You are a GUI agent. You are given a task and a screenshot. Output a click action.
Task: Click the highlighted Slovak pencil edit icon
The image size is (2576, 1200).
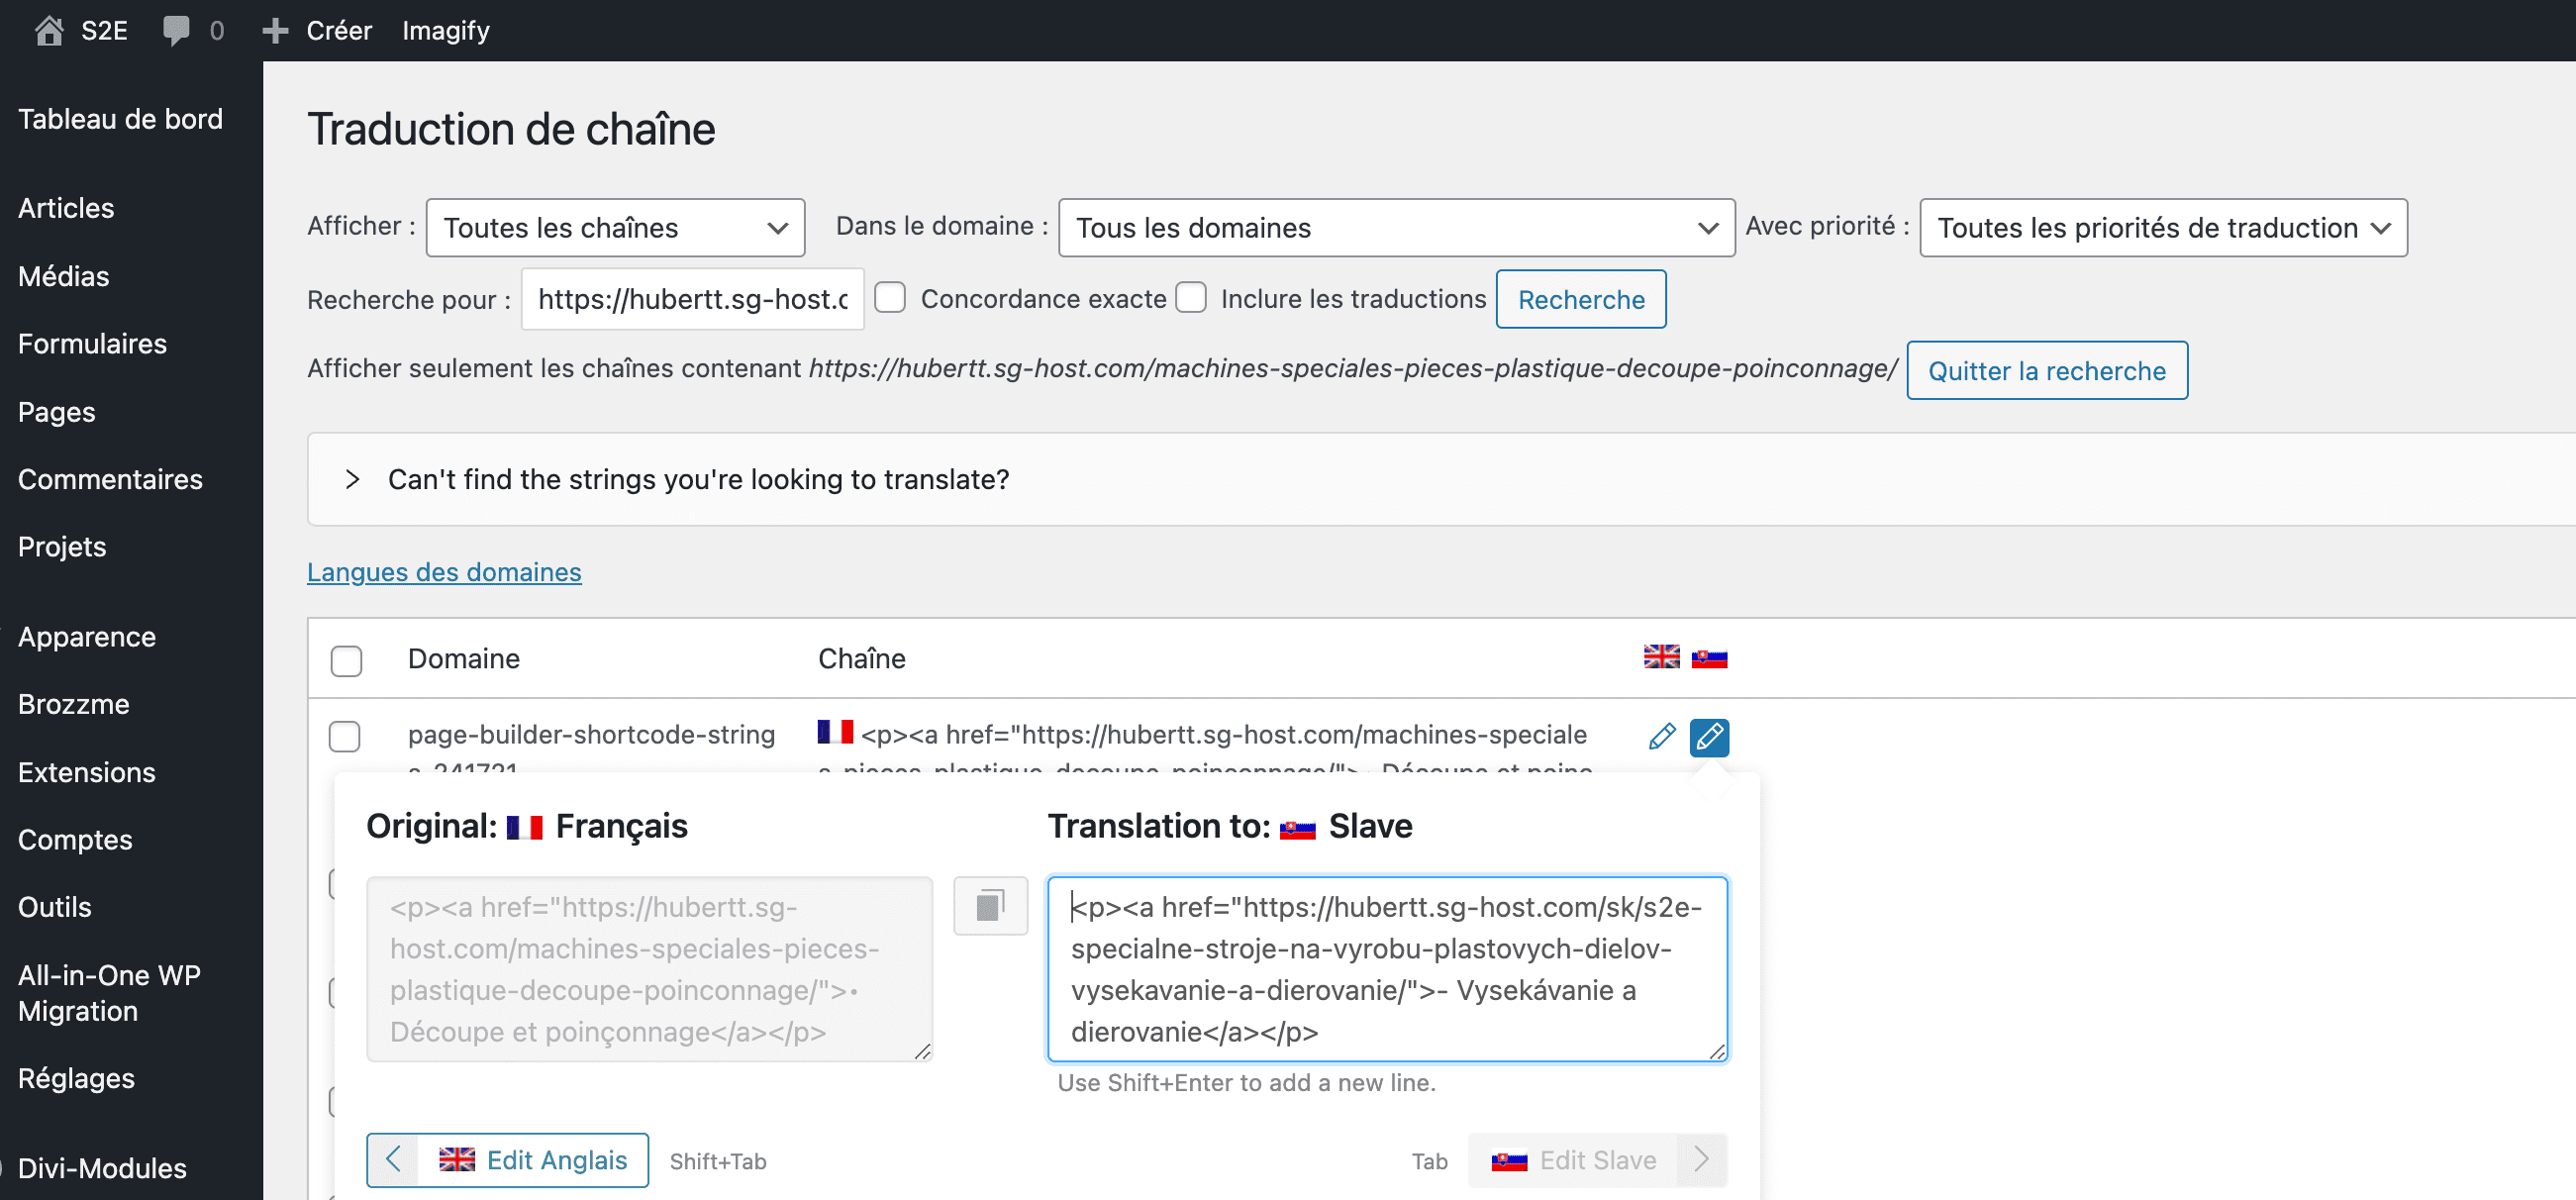pos(1709,737)
